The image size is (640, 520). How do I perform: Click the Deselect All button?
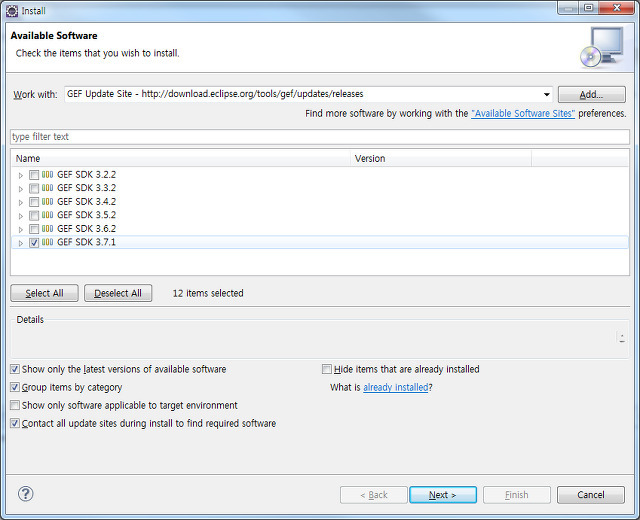click(118, 293)
